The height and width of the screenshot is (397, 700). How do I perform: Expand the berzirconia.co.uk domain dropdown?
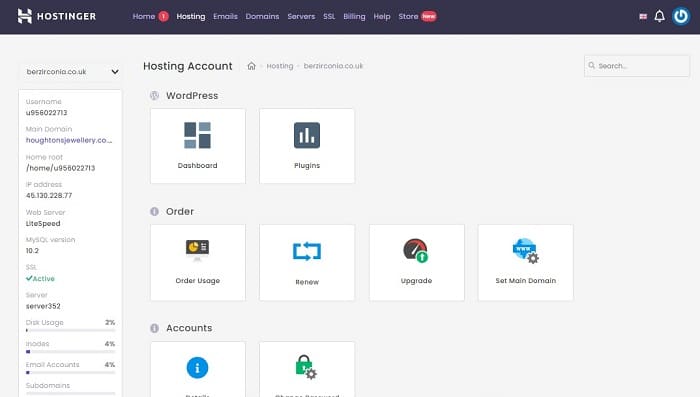71,71
